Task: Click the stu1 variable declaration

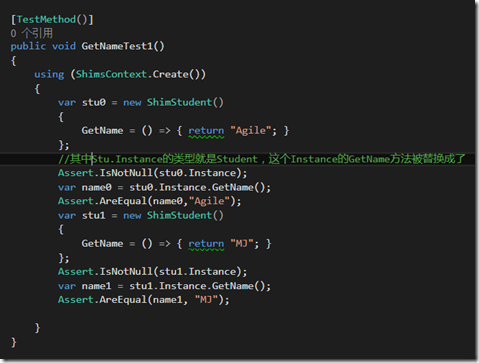Action: point(94,215)
